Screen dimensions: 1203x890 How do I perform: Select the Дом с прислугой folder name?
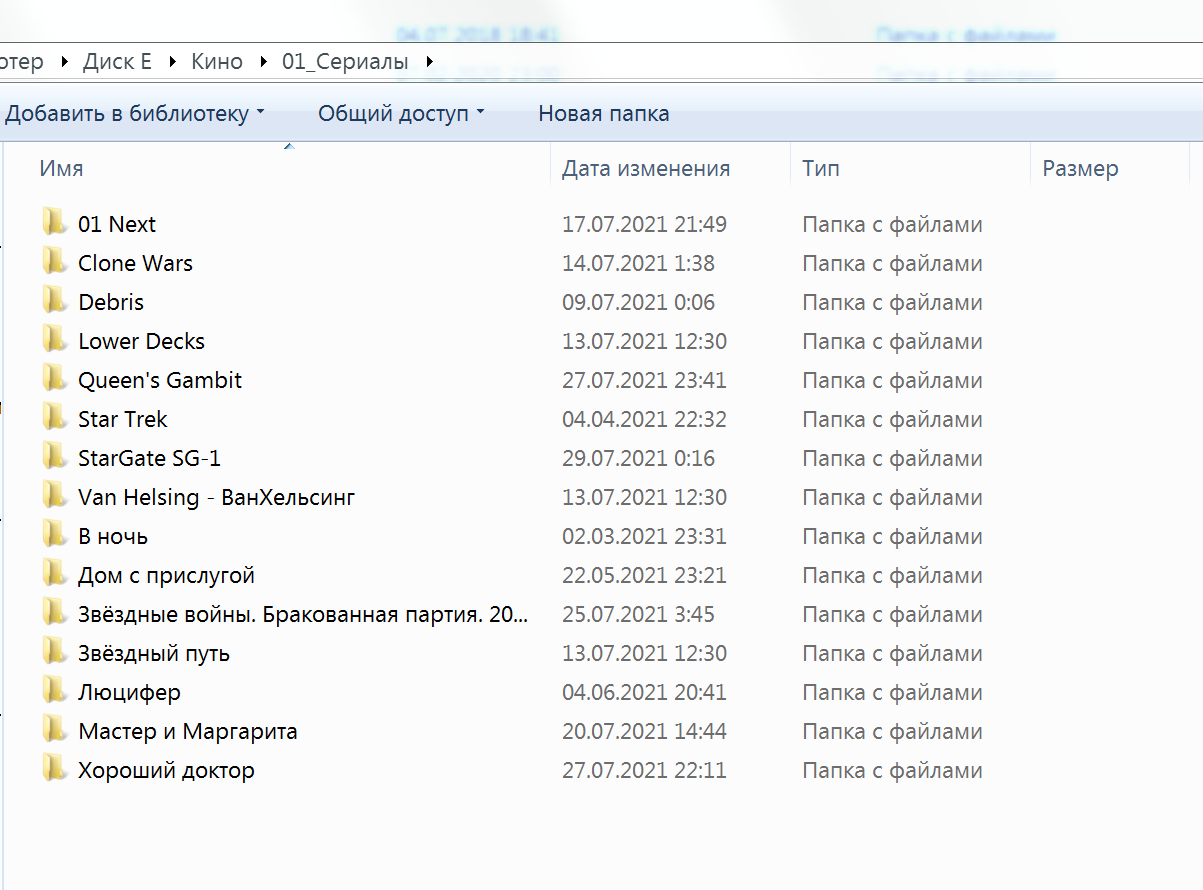pos(166,575)
